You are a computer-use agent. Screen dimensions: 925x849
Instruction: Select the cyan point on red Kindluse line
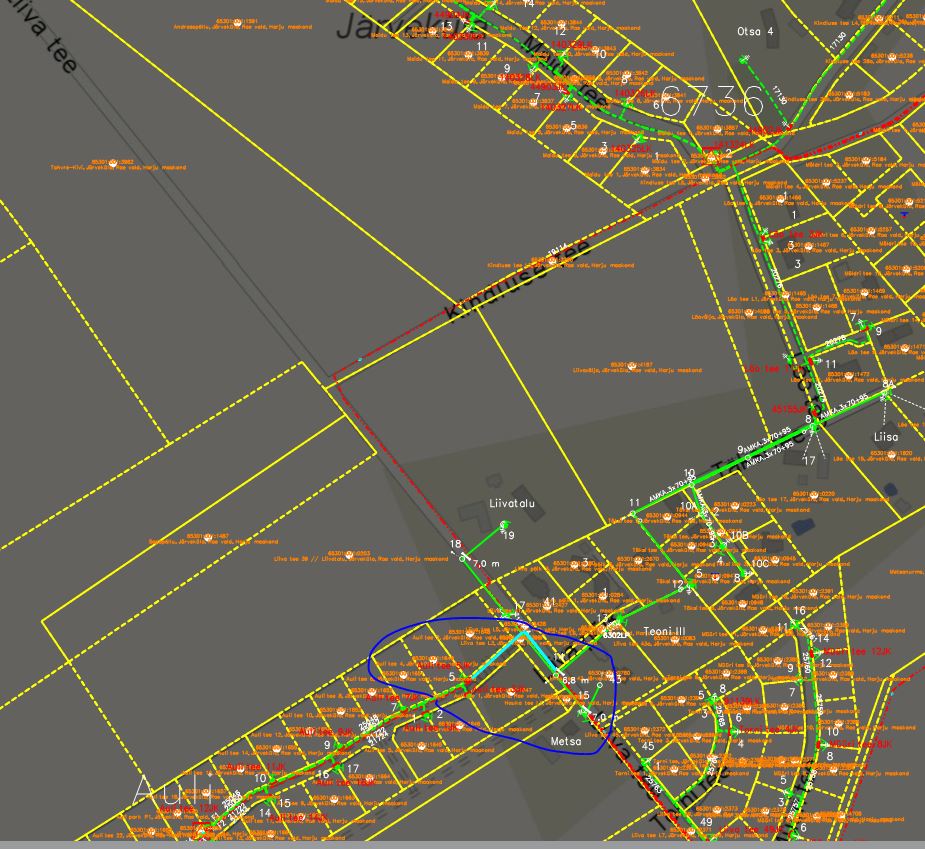click(x=359, y=358)
